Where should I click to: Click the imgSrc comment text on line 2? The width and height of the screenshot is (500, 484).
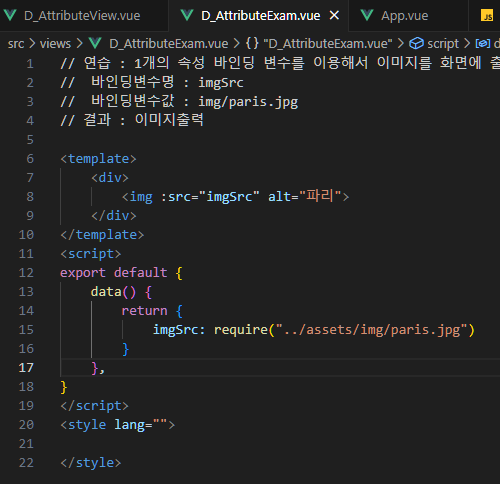pos(221,83)
